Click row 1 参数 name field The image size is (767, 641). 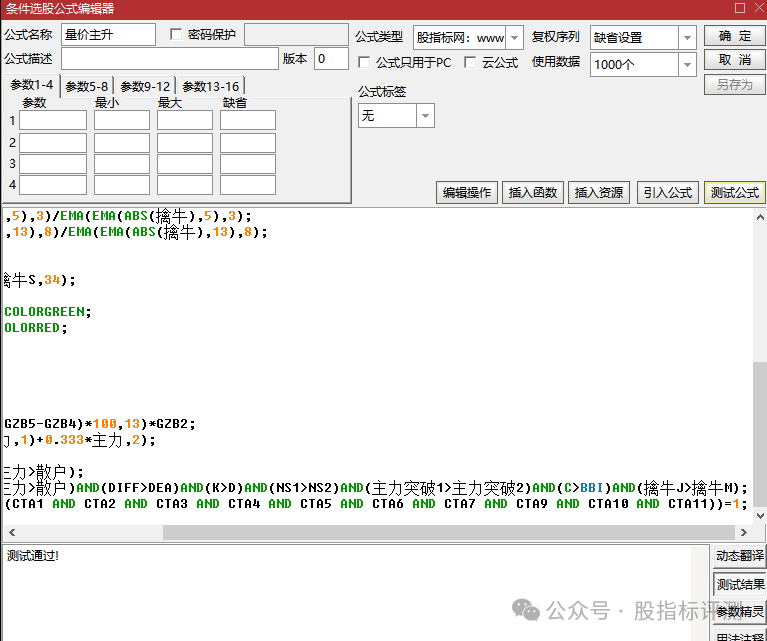[x=53, y=120]
